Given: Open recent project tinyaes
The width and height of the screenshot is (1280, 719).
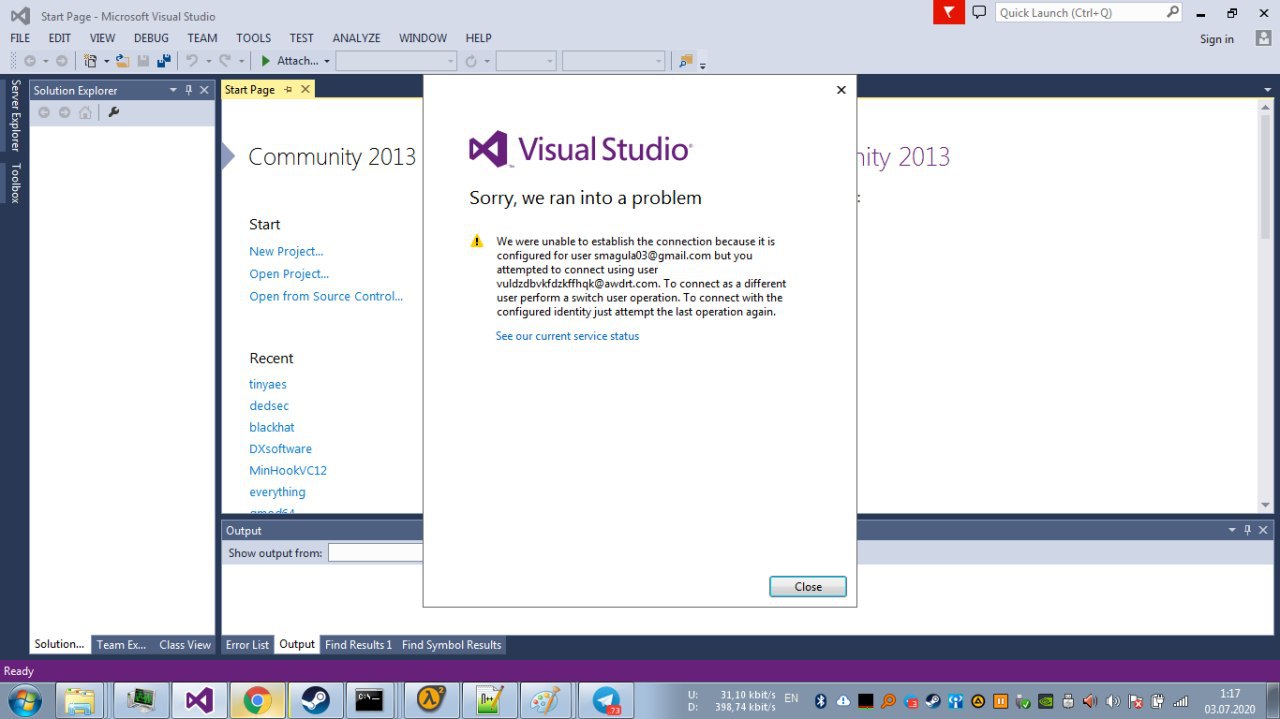Looking at the screenshot, I should tap(268, 384).
